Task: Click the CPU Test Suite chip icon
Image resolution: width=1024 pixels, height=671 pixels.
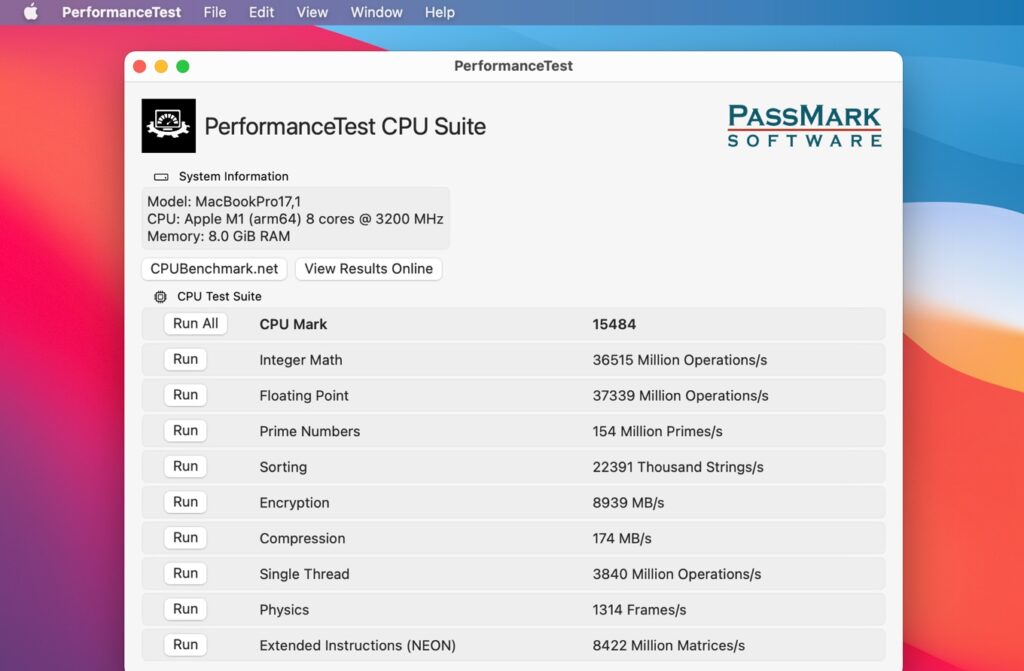Action: click(160, 296)
